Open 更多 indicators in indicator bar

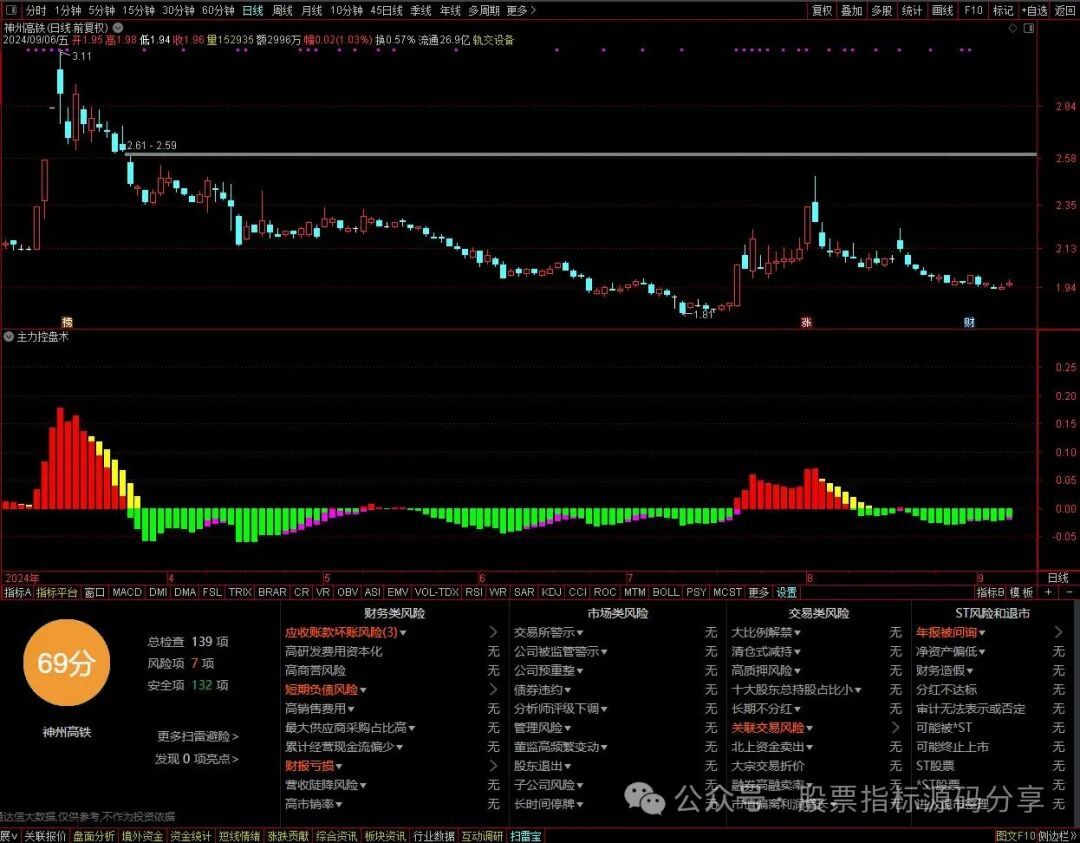coord(758,592)
